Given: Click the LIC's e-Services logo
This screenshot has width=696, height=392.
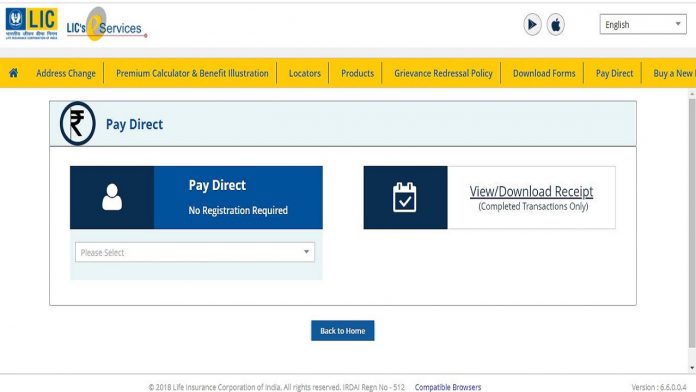Looking at the screenshot, I should coord(106,24).
